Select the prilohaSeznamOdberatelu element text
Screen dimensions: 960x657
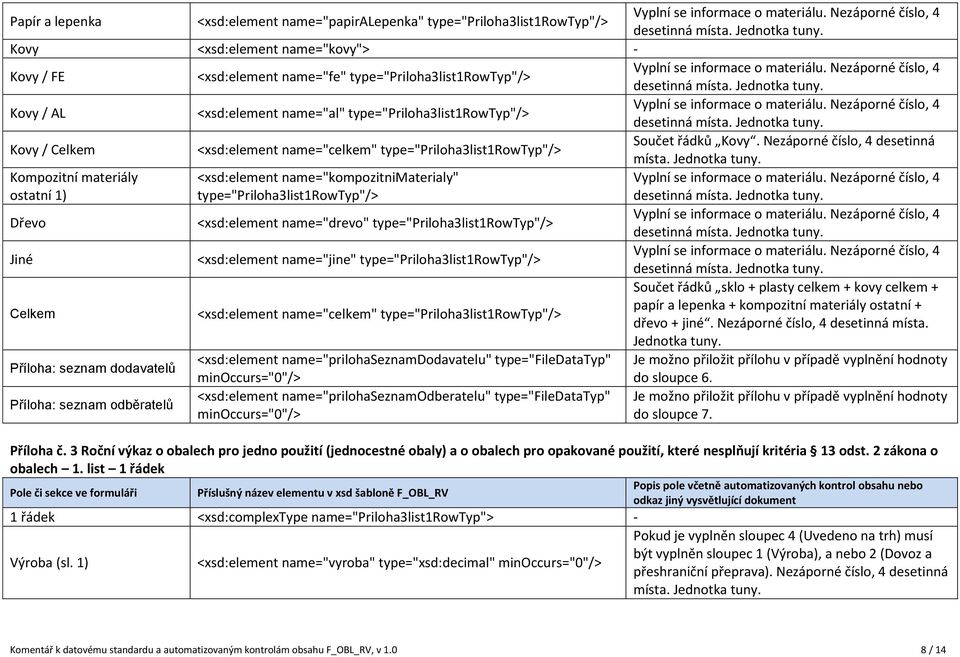(x=403, y=405)
